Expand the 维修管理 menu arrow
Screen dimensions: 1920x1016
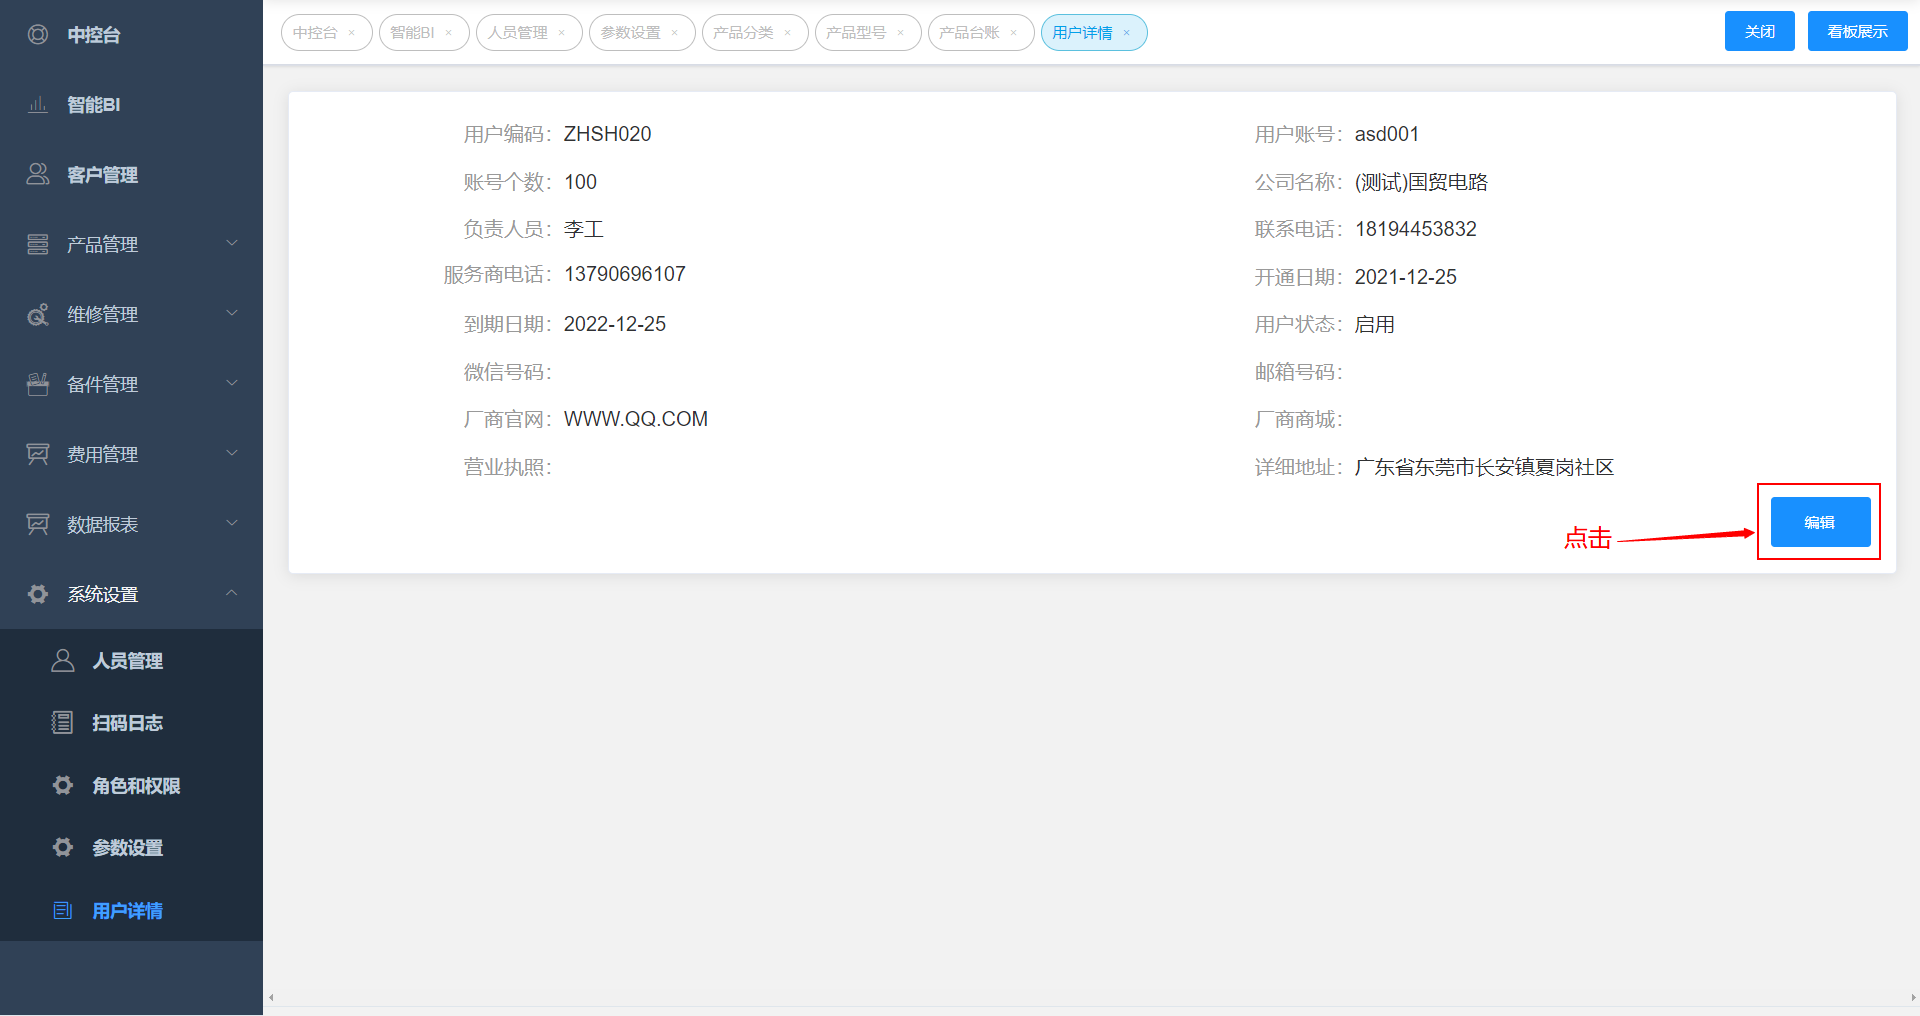(x=232, y=314)
